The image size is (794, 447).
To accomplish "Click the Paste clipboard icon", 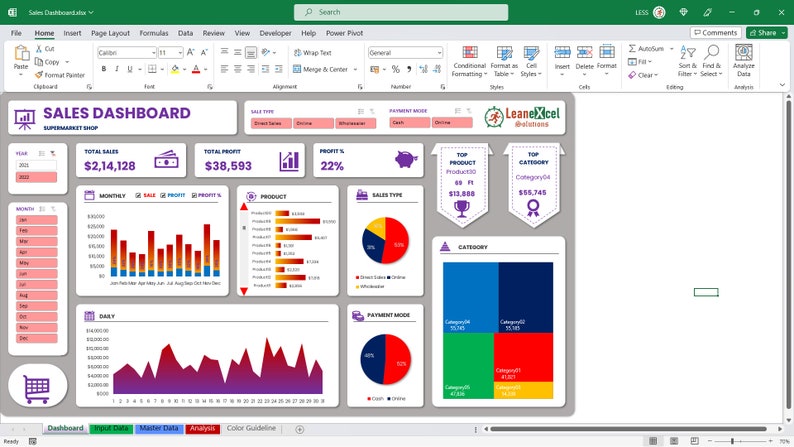I will (21, 53).
